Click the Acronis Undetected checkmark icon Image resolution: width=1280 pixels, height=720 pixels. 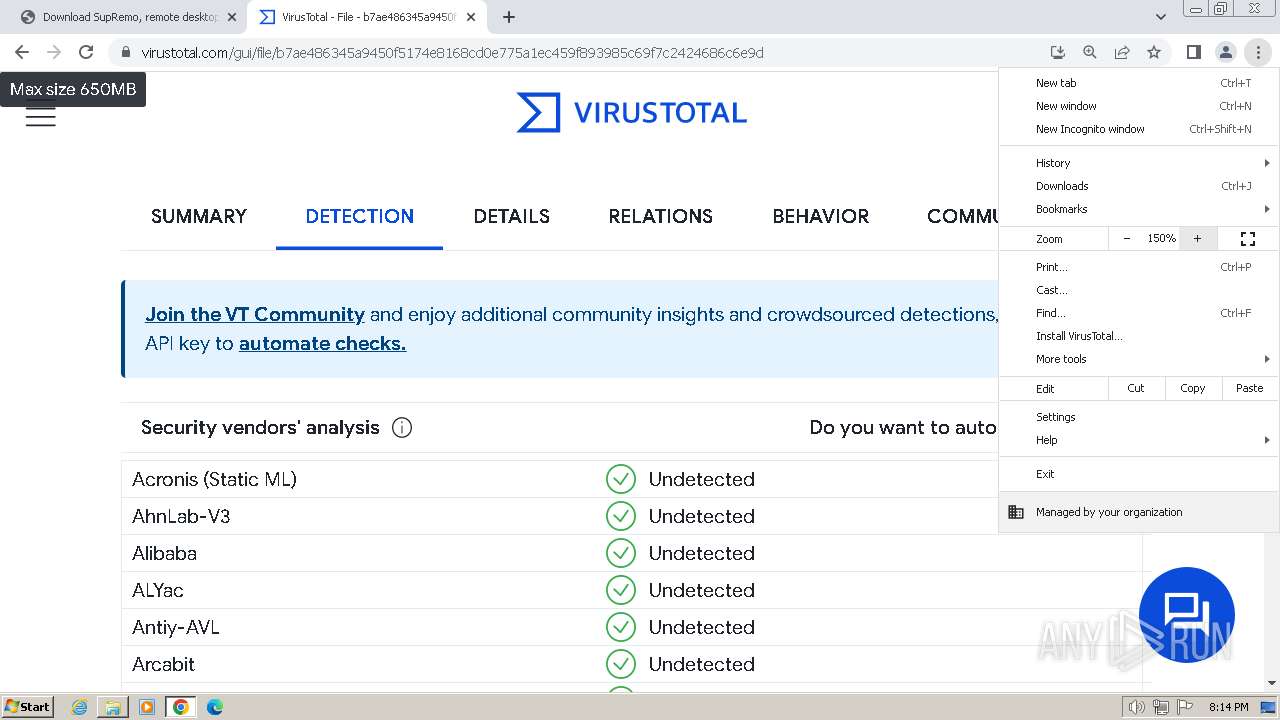[621, 479]
